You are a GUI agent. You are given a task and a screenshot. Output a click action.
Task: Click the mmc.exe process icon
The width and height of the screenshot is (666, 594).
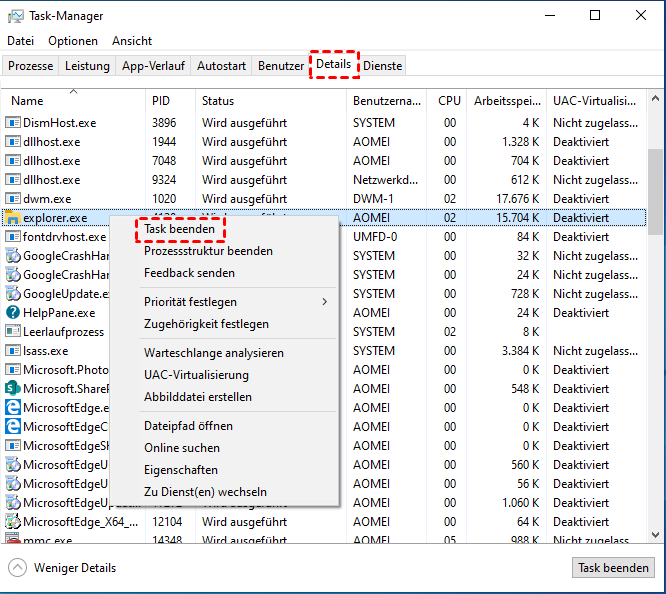[14, 541]
